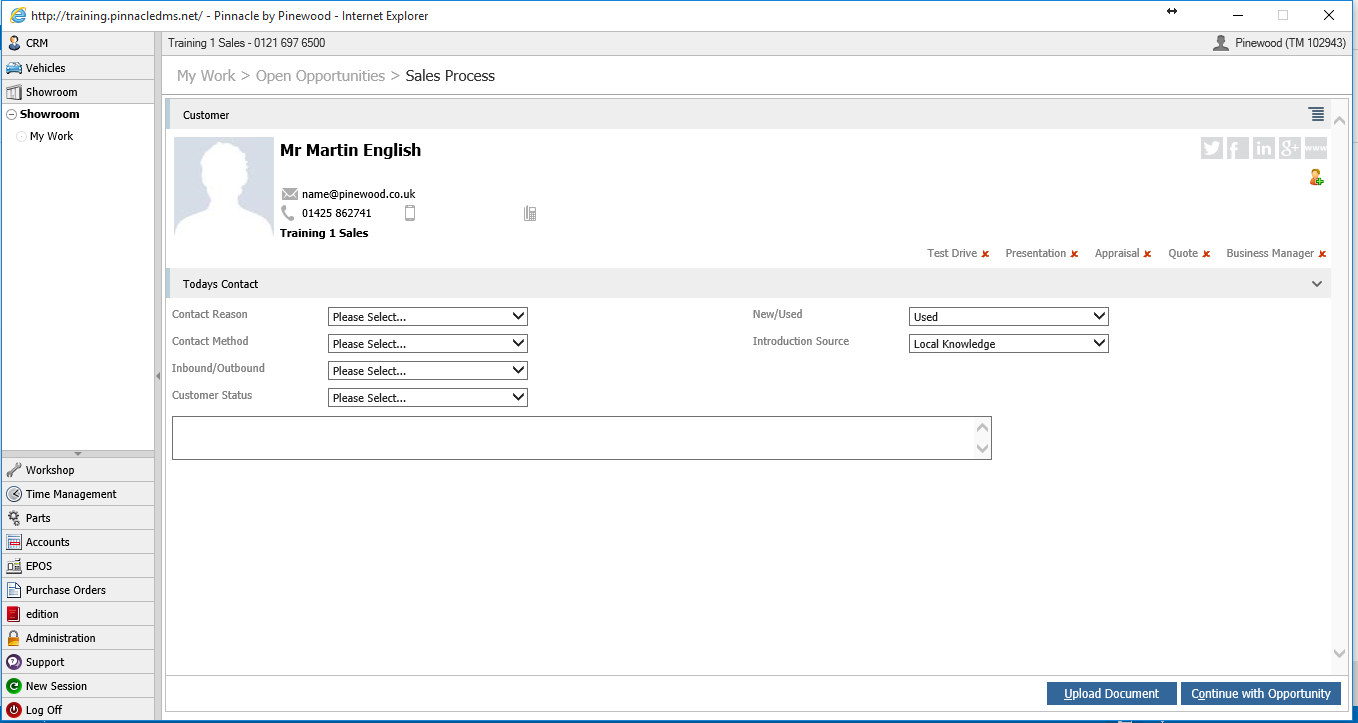Open the Customer section list menu icon

[x=1316, y=114]
